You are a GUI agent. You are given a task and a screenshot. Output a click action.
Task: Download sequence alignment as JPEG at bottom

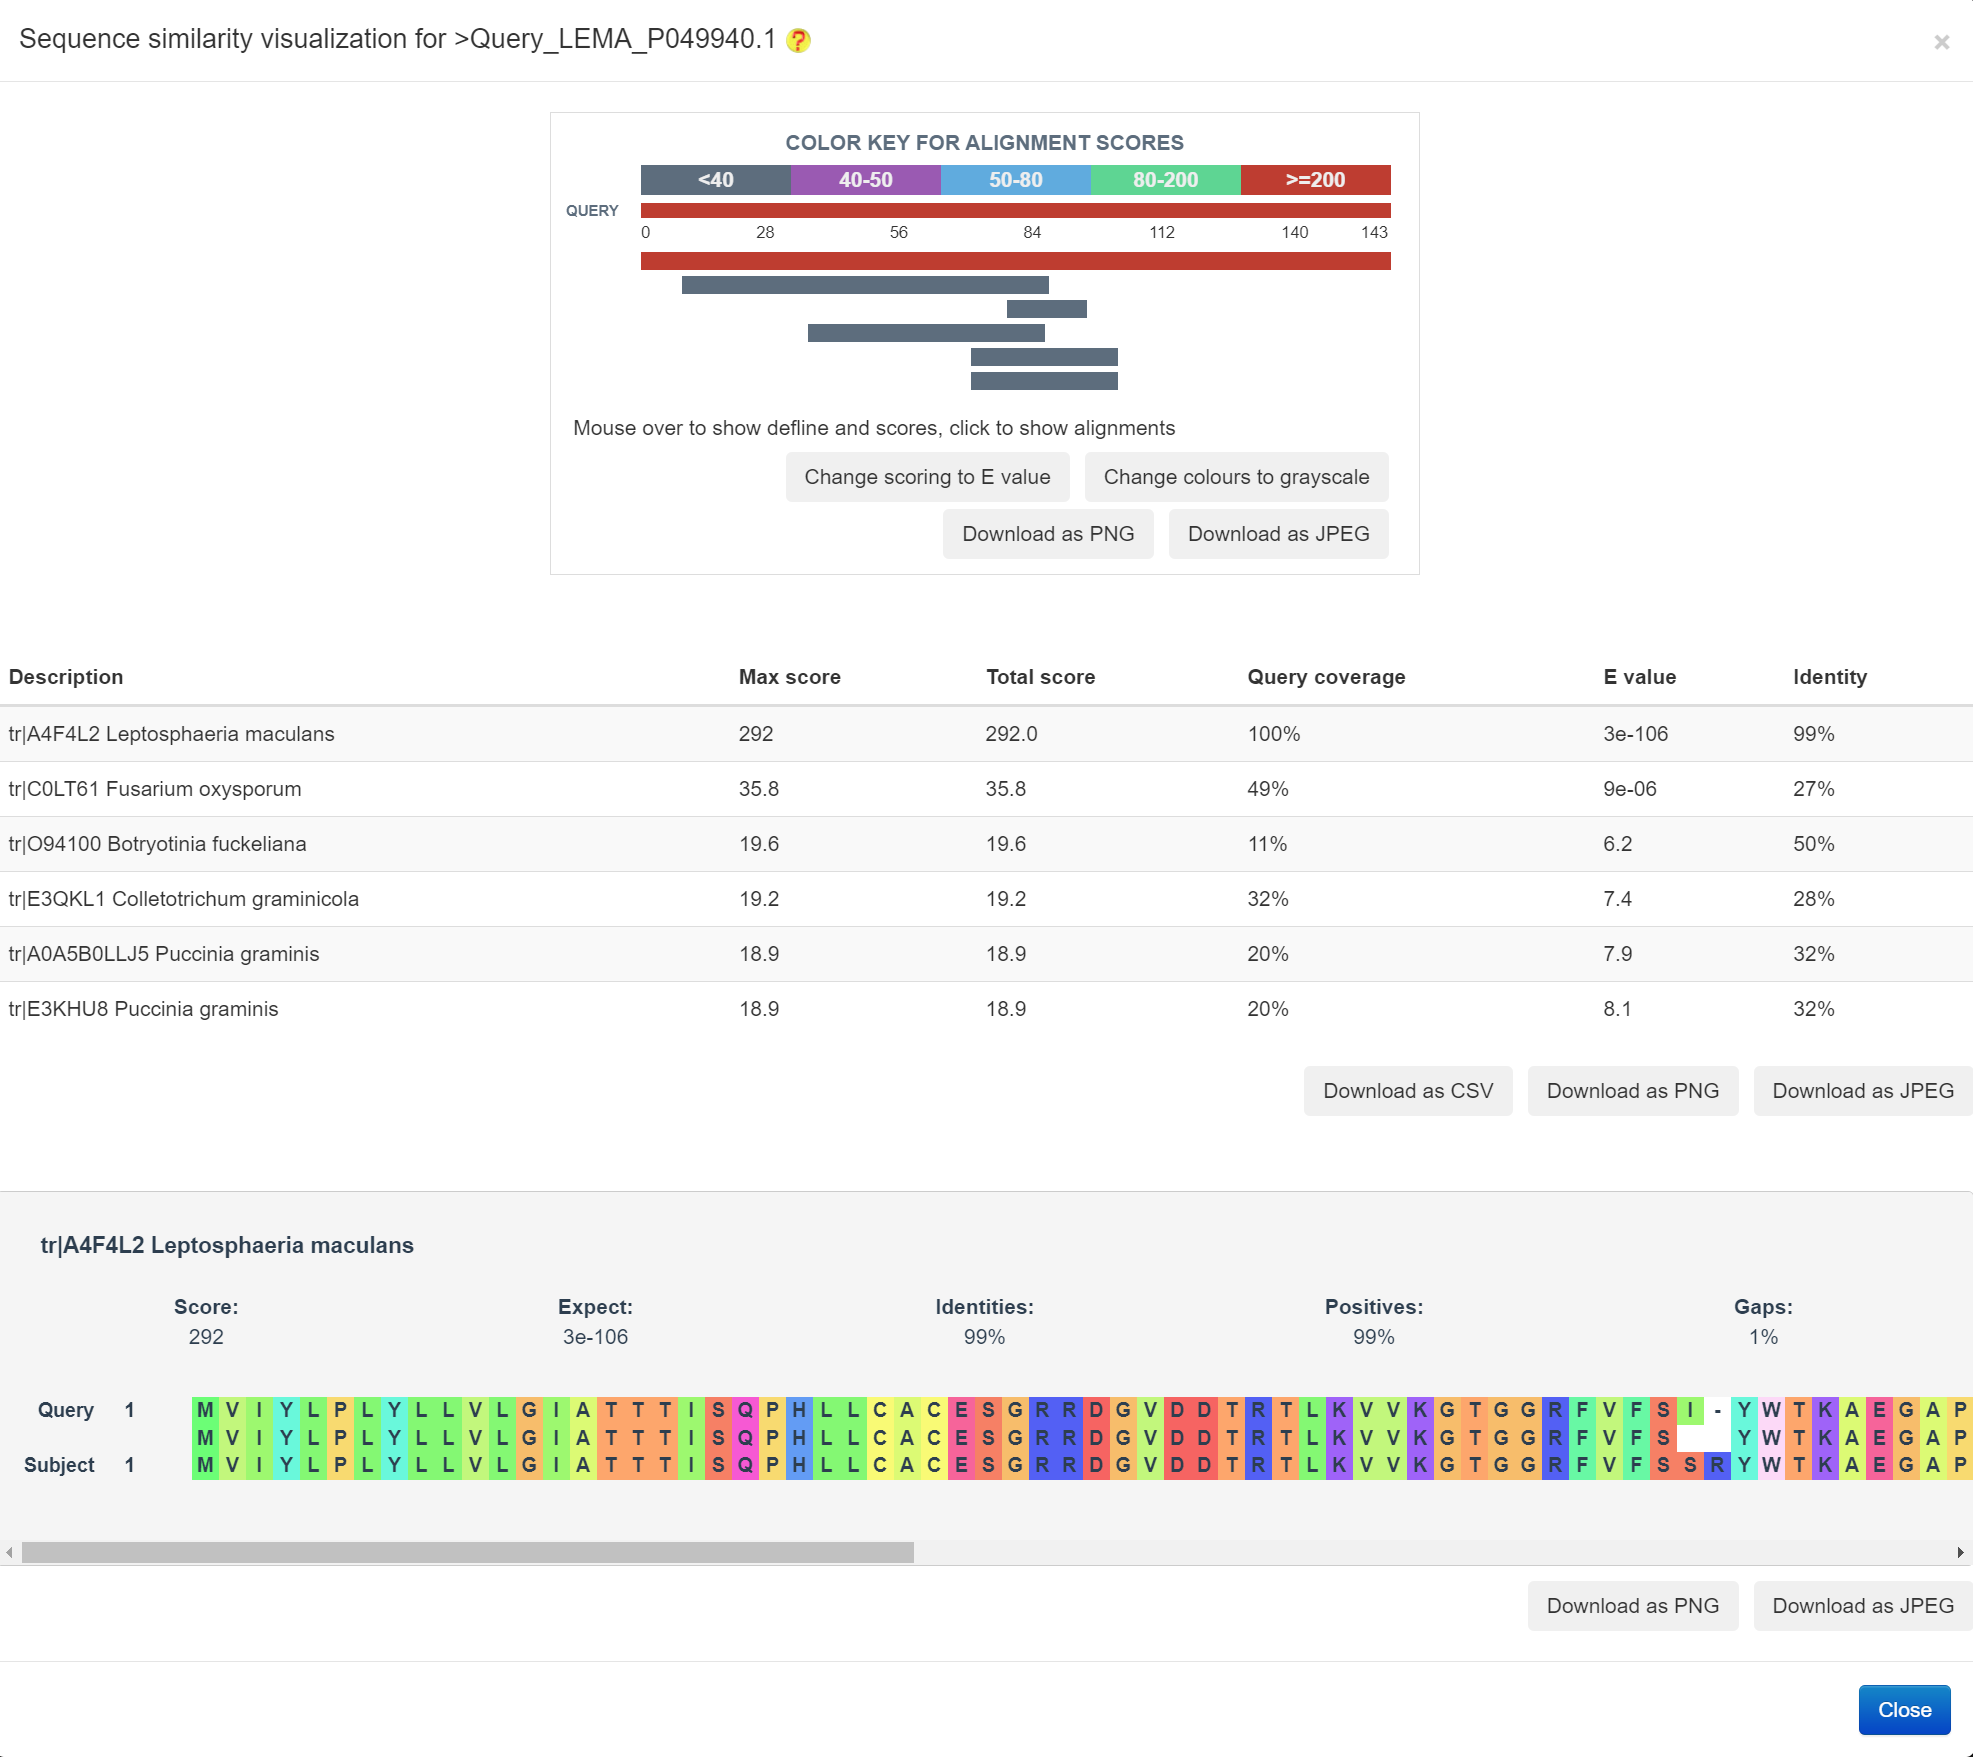click(x=1862, y=1606)
